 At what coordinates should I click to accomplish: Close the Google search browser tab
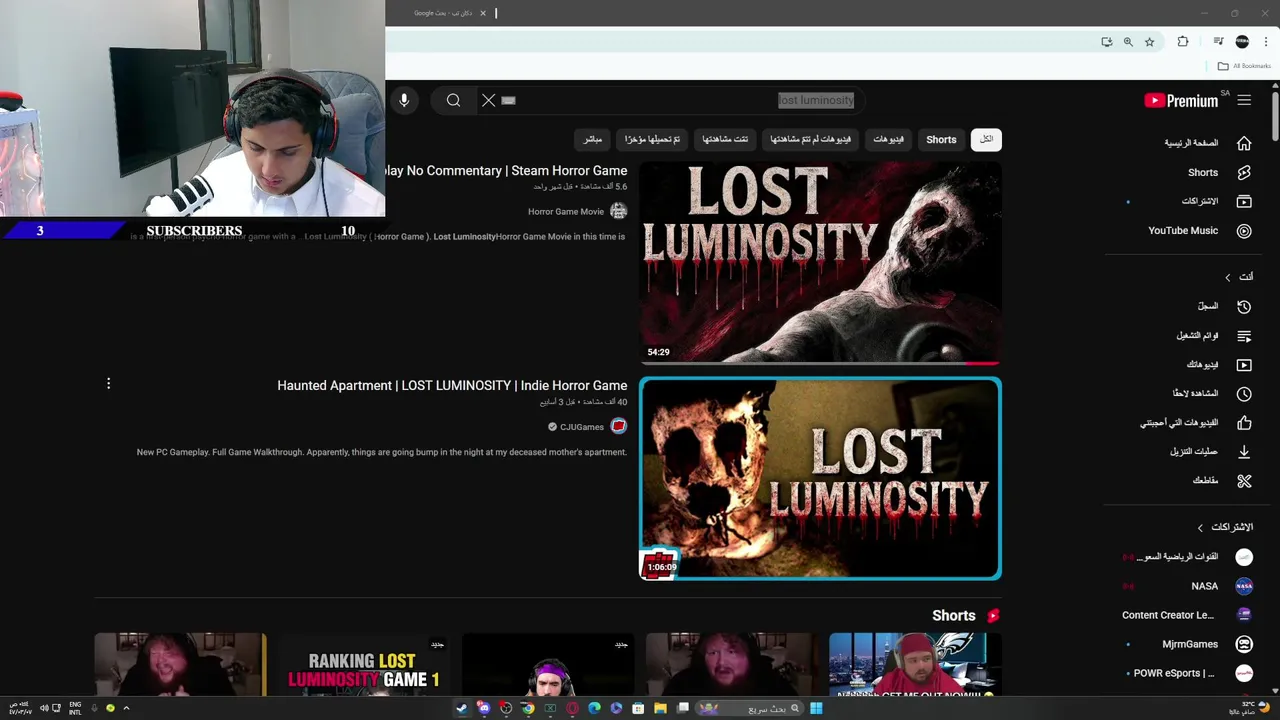coord(483,13)
